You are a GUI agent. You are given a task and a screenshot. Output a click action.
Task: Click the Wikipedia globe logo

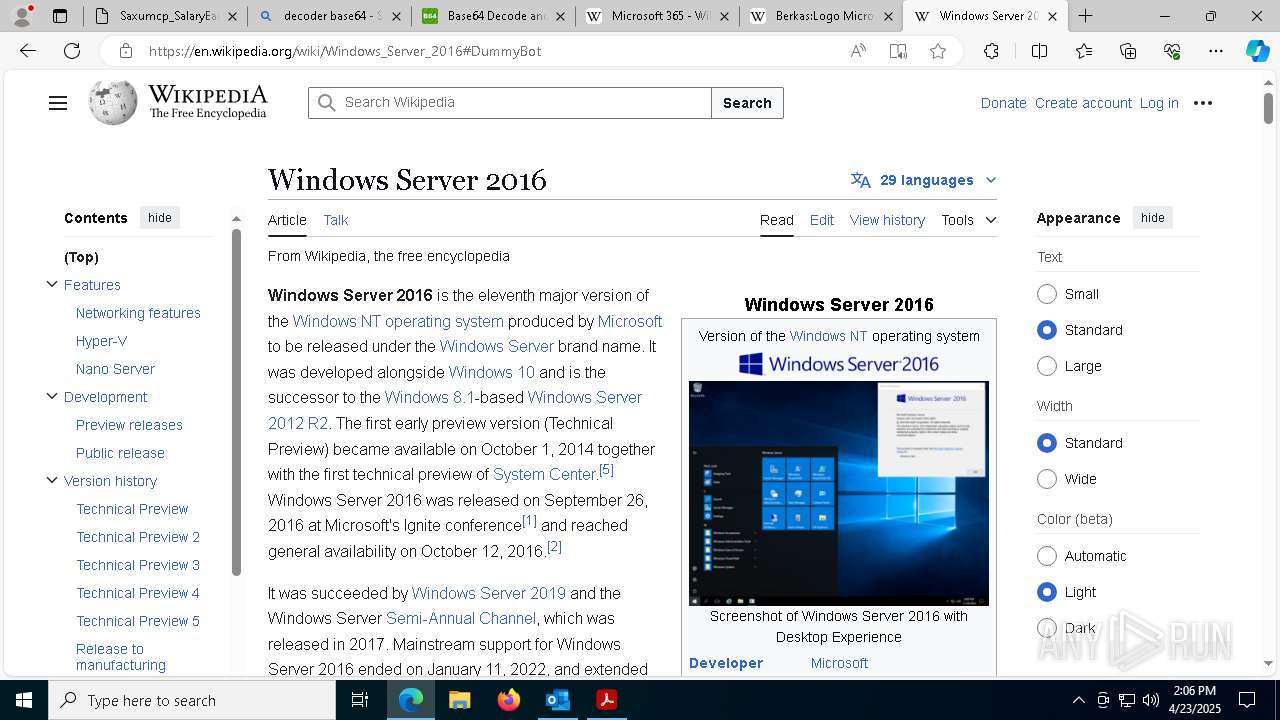click(x=112, y=102)
